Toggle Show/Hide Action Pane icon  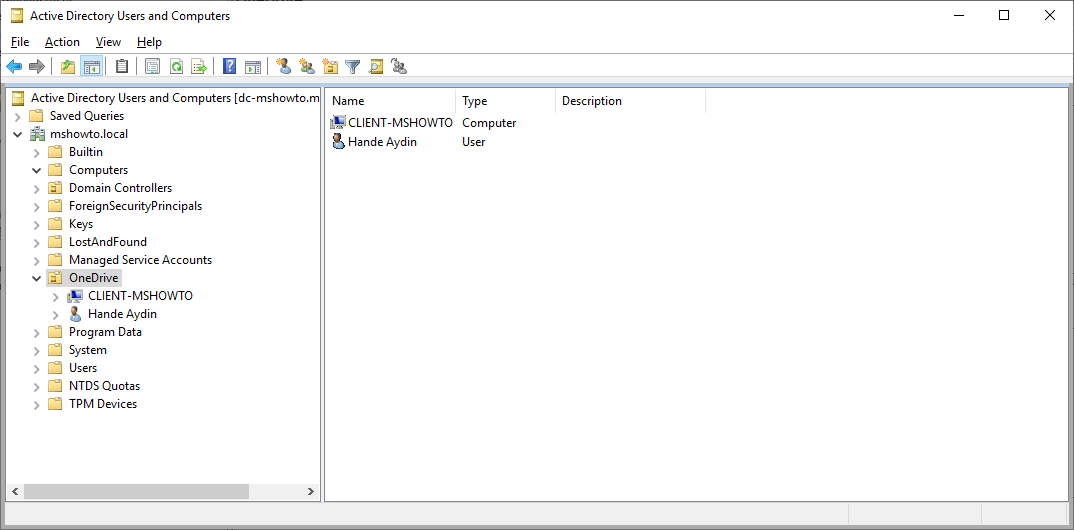(x=253, y=66)
